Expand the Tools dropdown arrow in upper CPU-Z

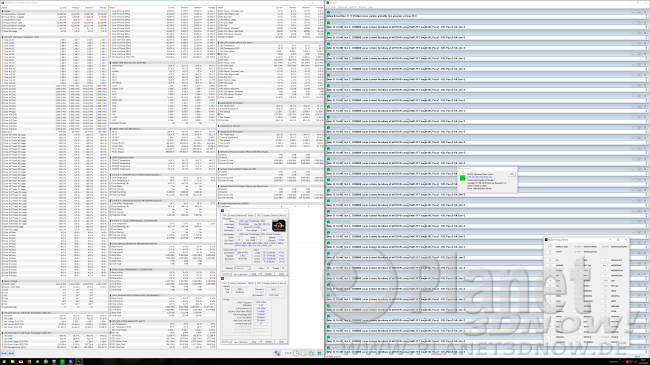click(260, 274)
